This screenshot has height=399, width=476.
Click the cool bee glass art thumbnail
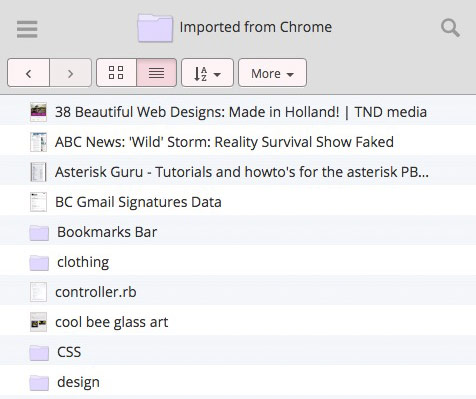(38, 322)
